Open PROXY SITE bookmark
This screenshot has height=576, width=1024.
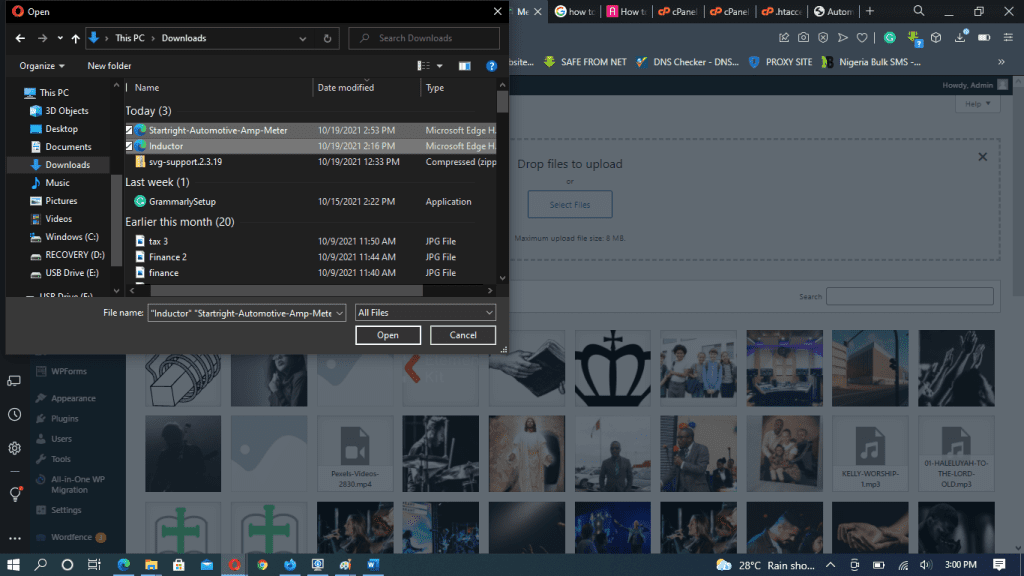pyautogui.click(x=780, y=62)
